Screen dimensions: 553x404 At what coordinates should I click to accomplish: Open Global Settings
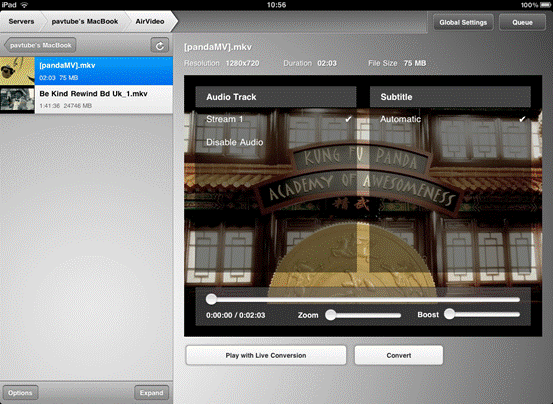click(x=463, y=23)
